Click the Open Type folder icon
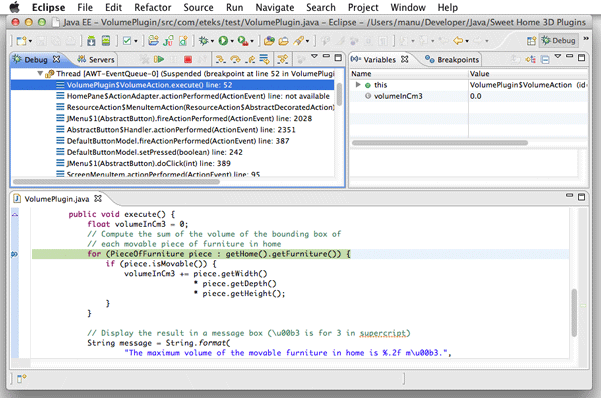 coord(283,41)
